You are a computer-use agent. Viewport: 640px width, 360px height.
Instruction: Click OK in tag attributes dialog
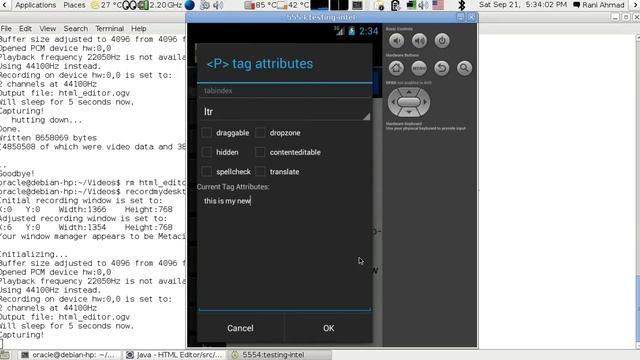click(329, 328)
